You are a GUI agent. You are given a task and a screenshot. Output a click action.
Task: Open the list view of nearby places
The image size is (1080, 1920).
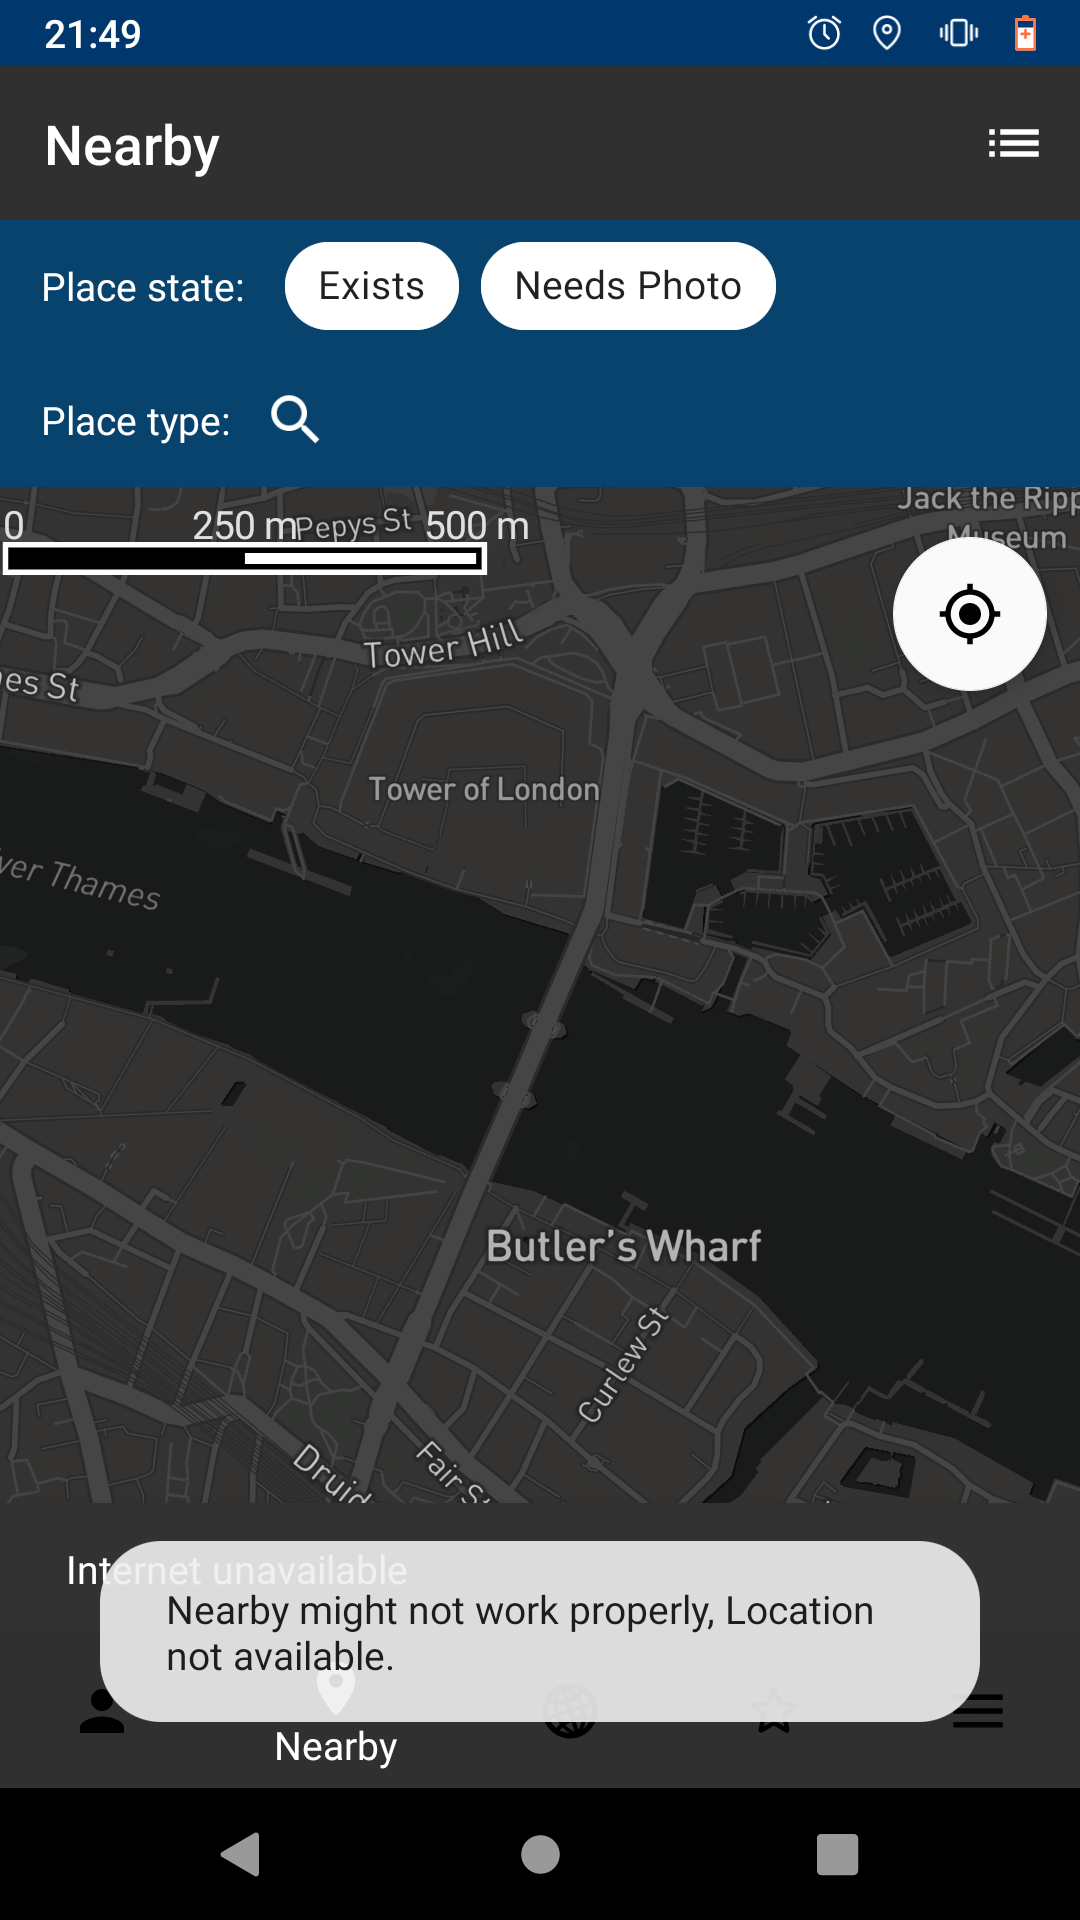click(1014, 143)
